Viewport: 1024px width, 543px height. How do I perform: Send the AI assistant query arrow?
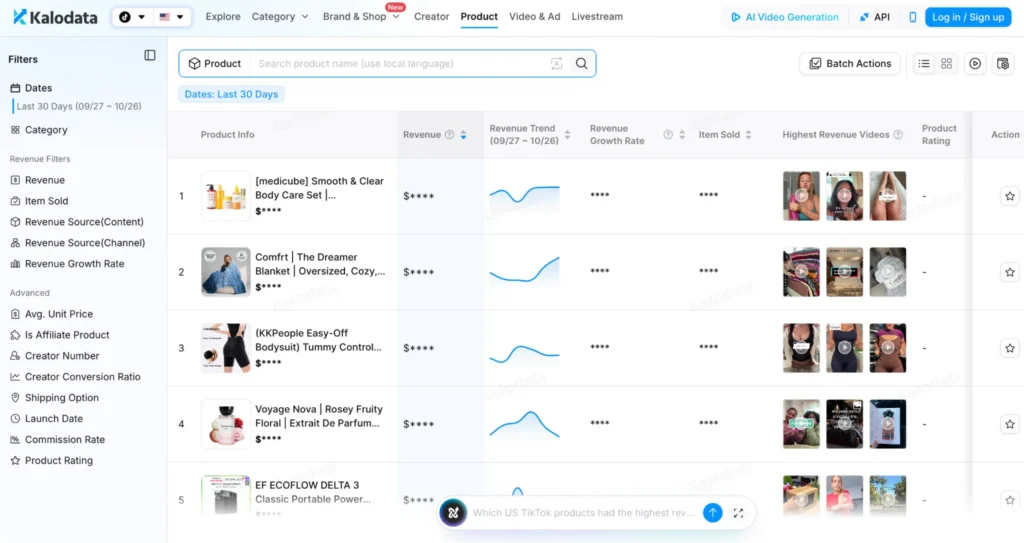pos(712,513)
